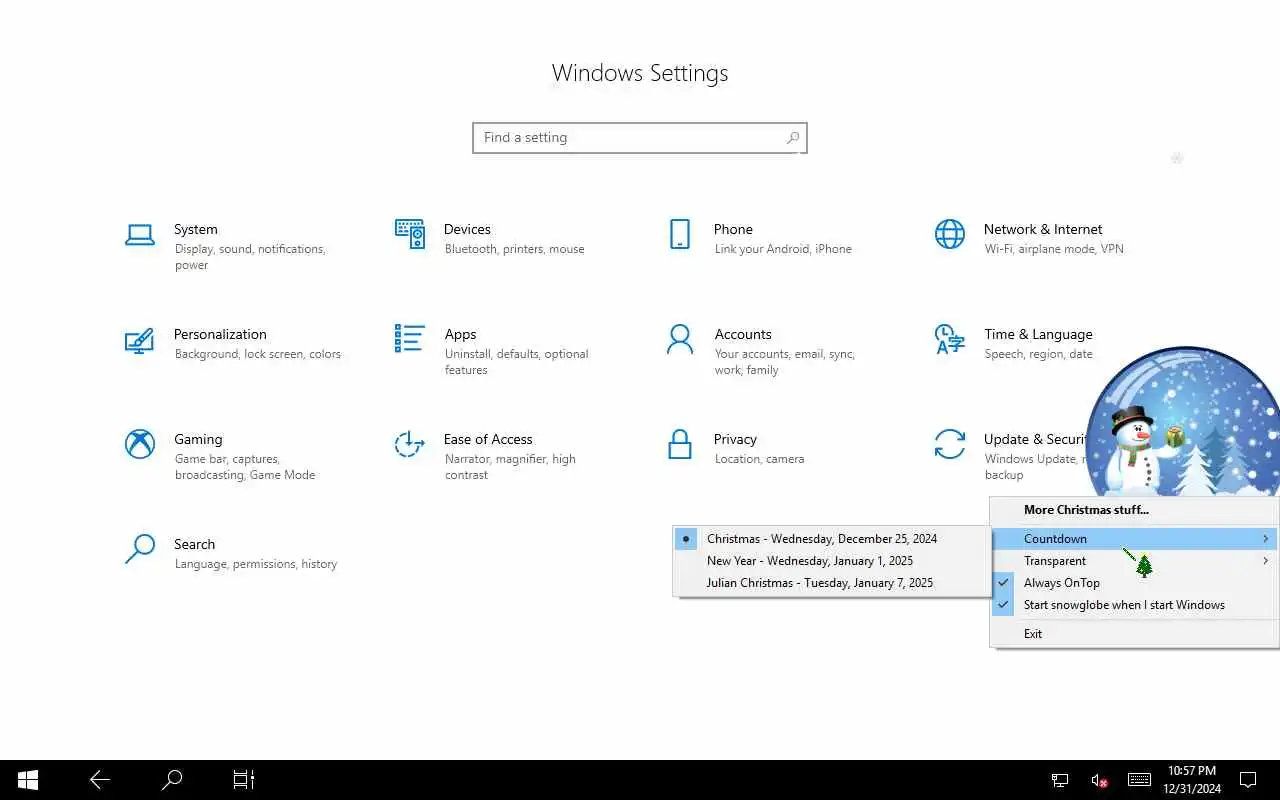Select New Year January 1, 2025 countdown
Image resolution: width=1280 pixels, height=800 pixels.
pyautogui.click(x=832, y=561)
